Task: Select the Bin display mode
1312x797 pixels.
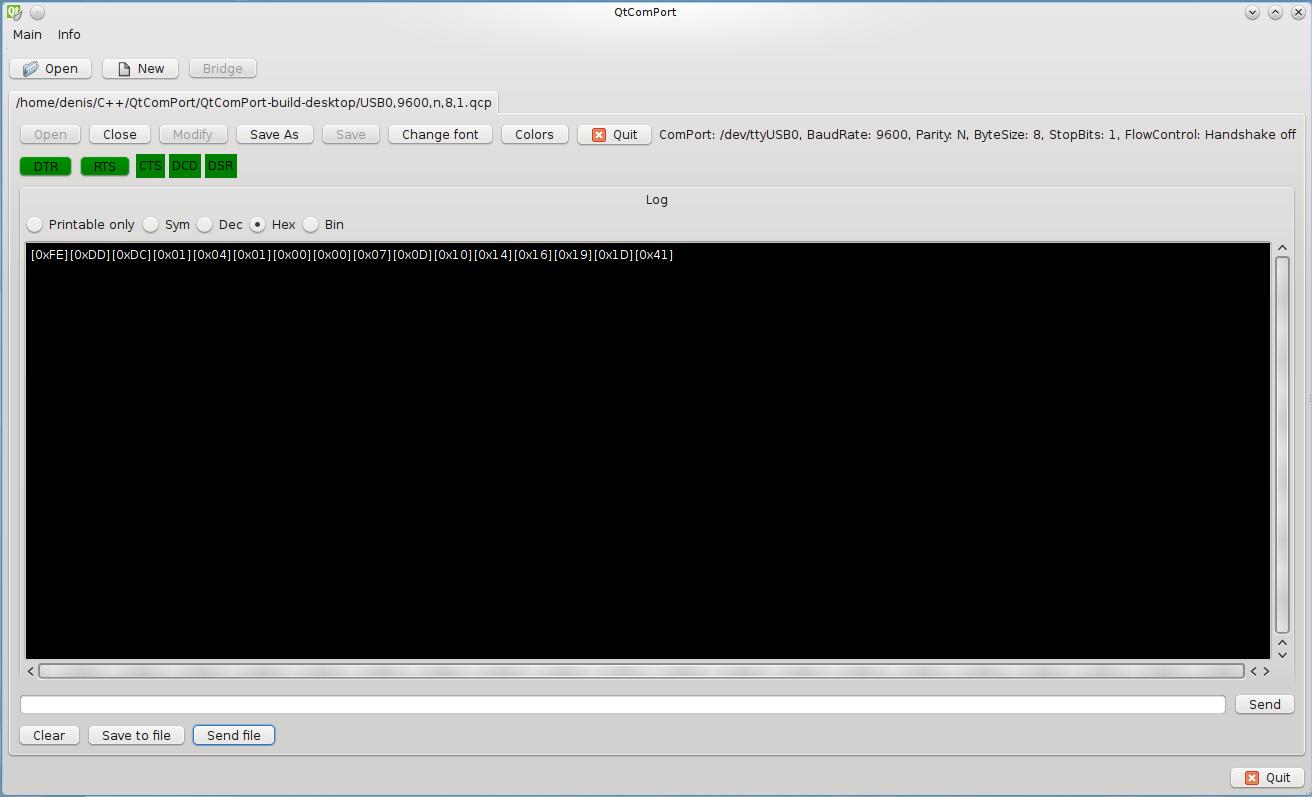Action: (x=323, y=224)
